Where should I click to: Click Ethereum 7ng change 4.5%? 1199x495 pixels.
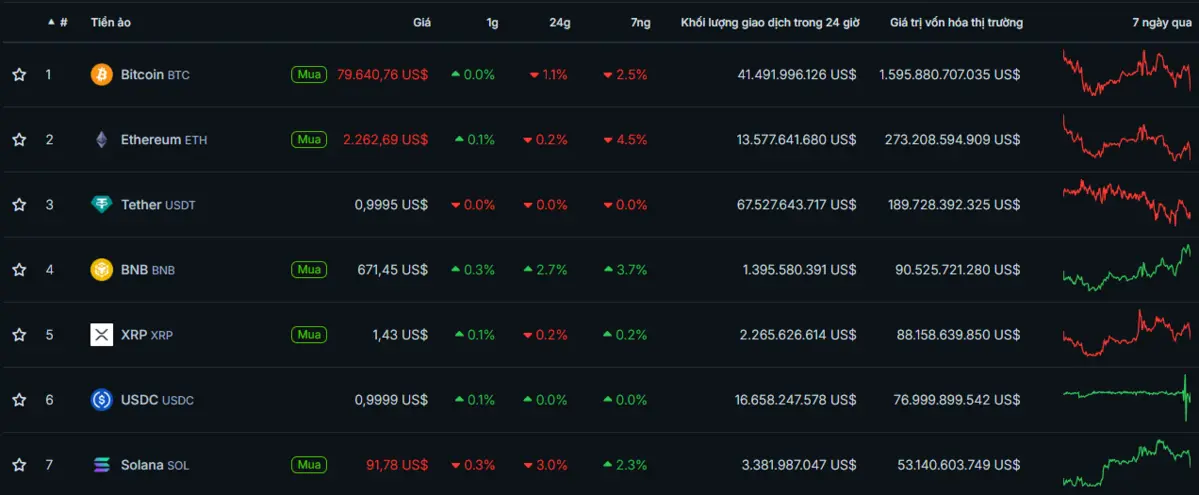(x=625, y=140)
